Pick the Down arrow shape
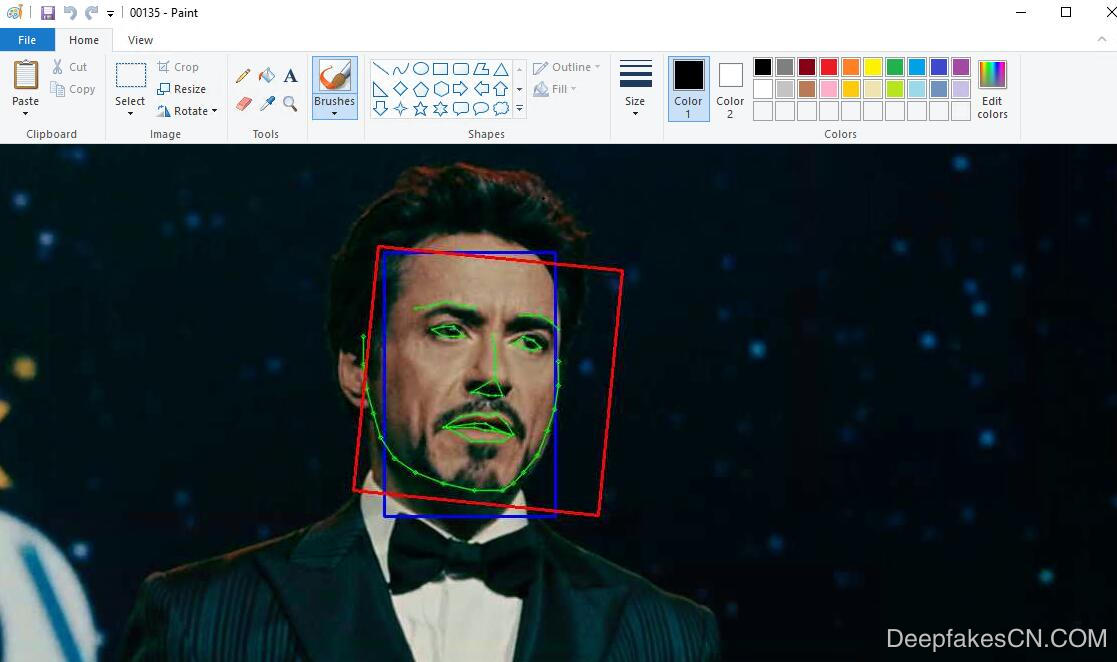Viewport: 1117px width, 662px height. [x=380, y=108]
